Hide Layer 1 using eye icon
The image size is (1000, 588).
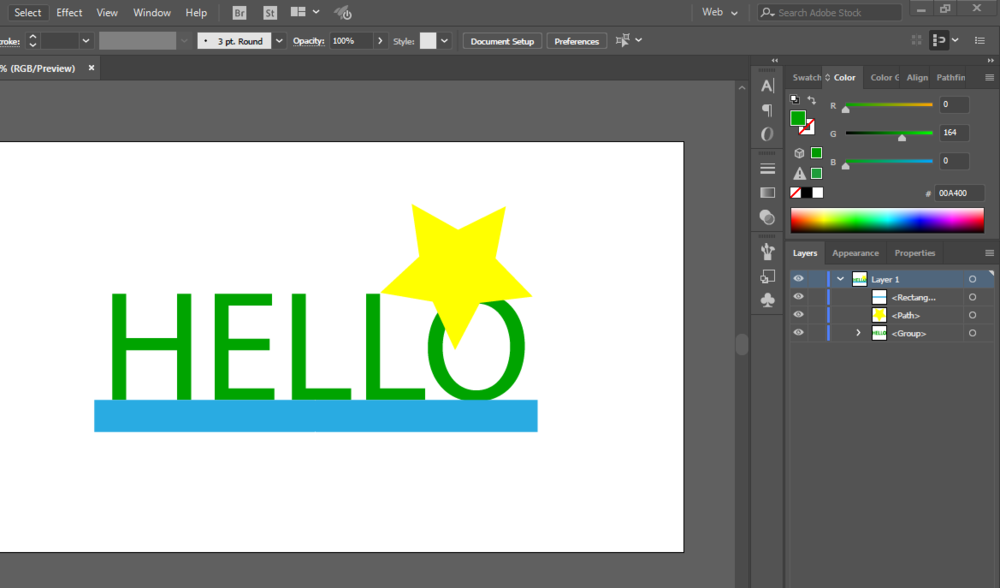pyautogui.click(x=798, y=280)
